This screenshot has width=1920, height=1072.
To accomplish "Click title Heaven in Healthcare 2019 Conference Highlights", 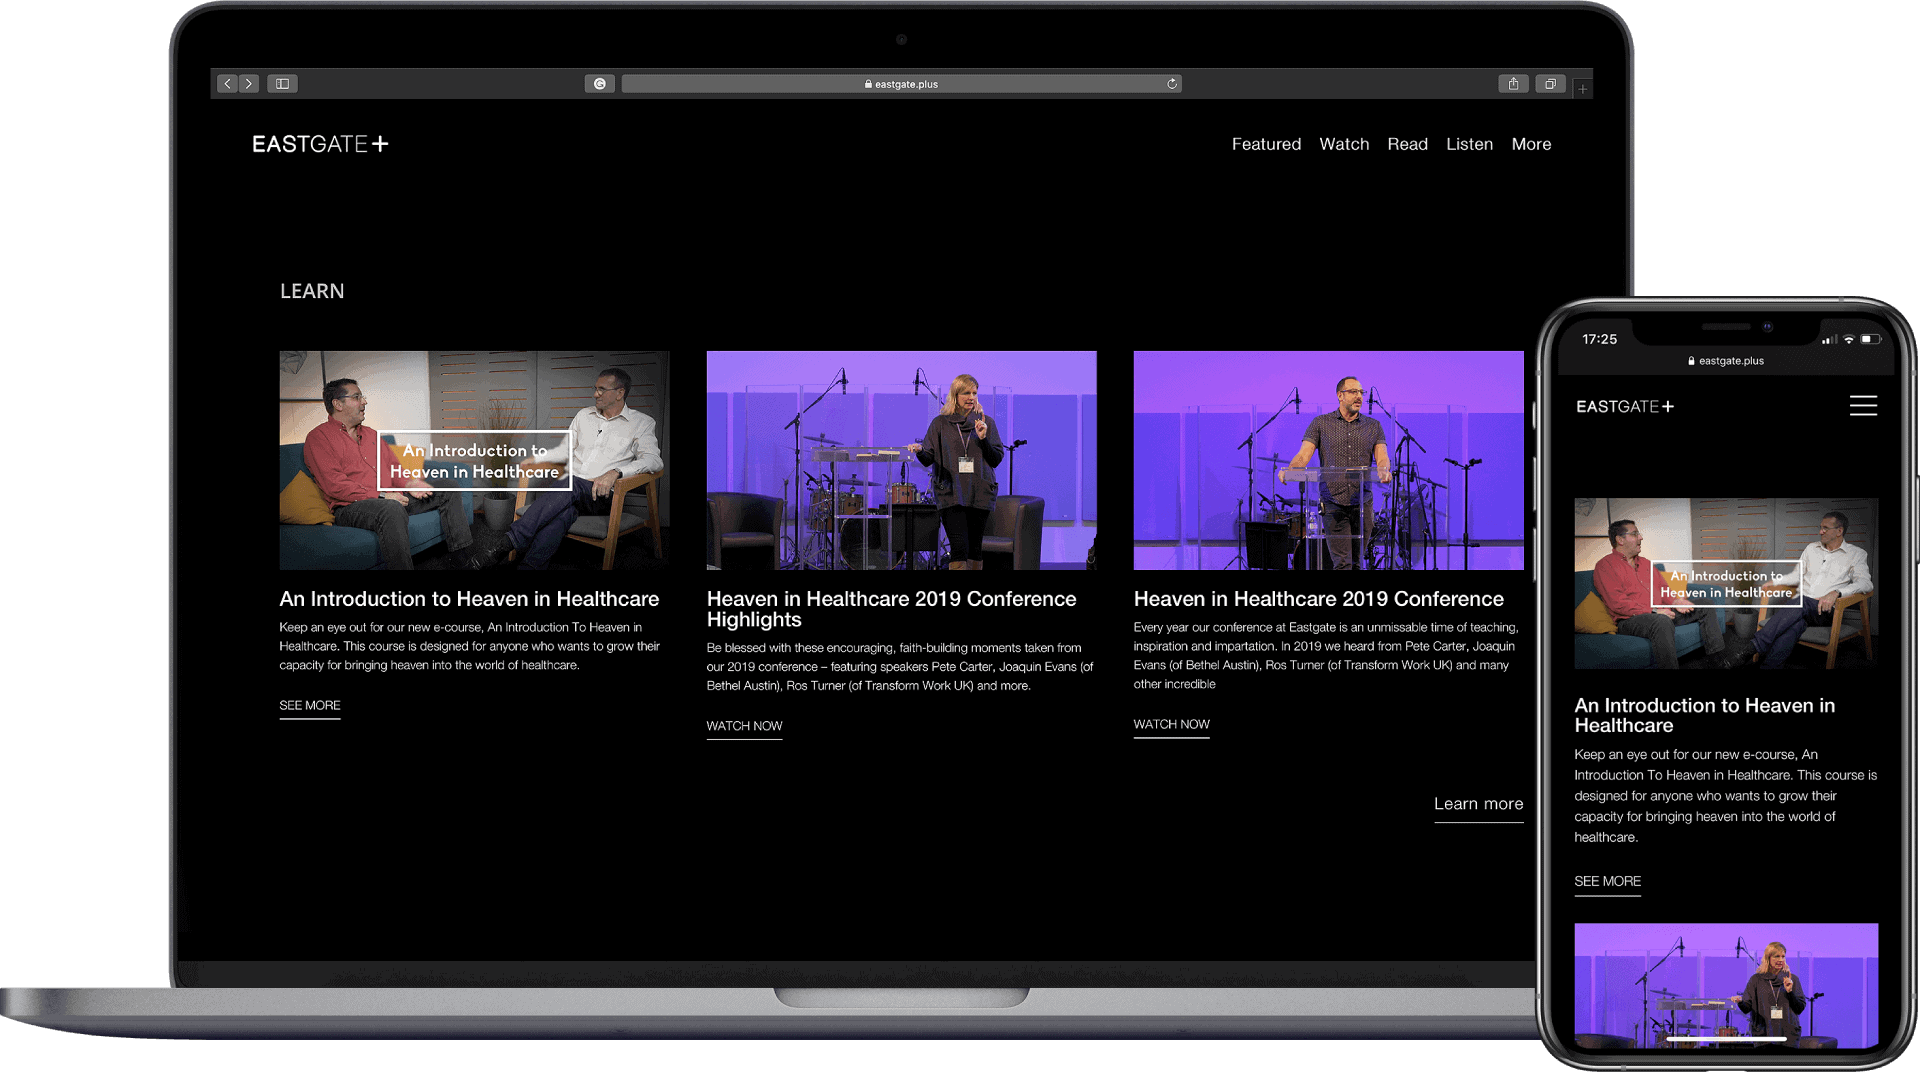I will 891,609.
